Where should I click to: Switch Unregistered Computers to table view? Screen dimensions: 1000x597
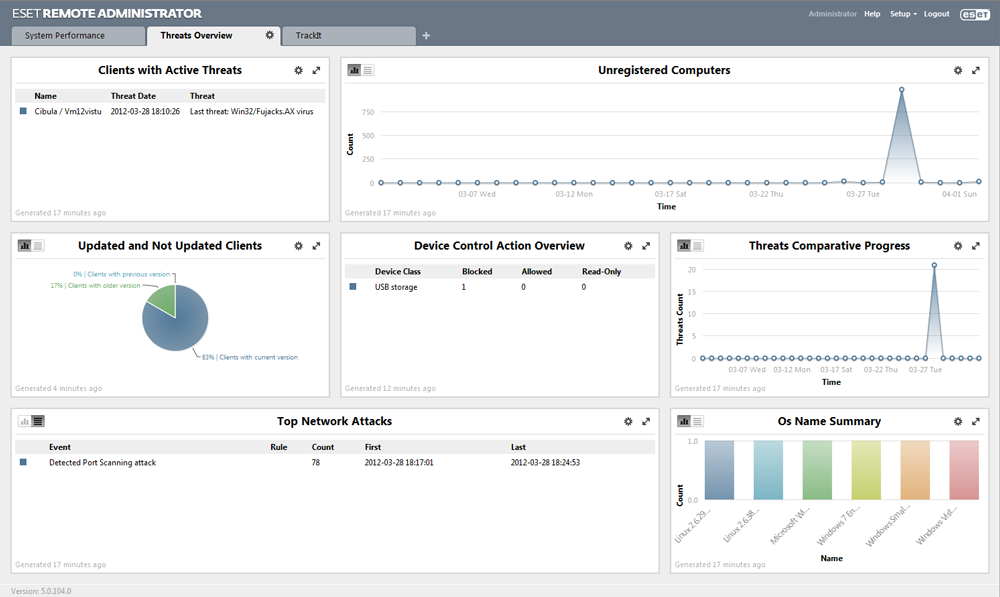click(x=368, y=70)
